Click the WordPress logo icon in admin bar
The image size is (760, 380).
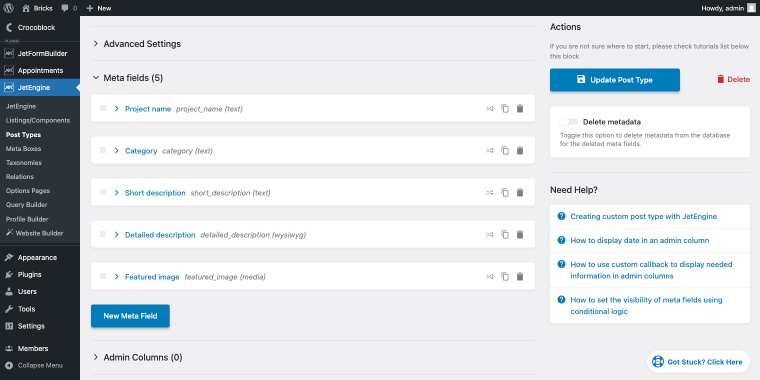tap(9, 8)
